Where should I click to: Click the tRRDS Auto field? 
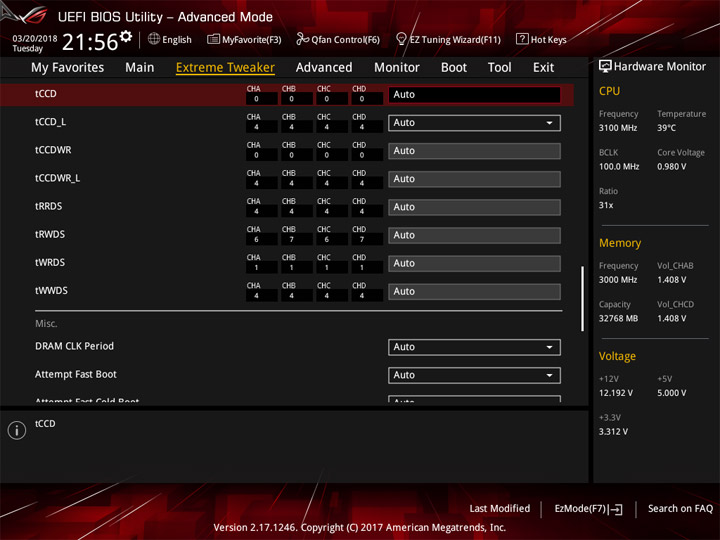474,207
